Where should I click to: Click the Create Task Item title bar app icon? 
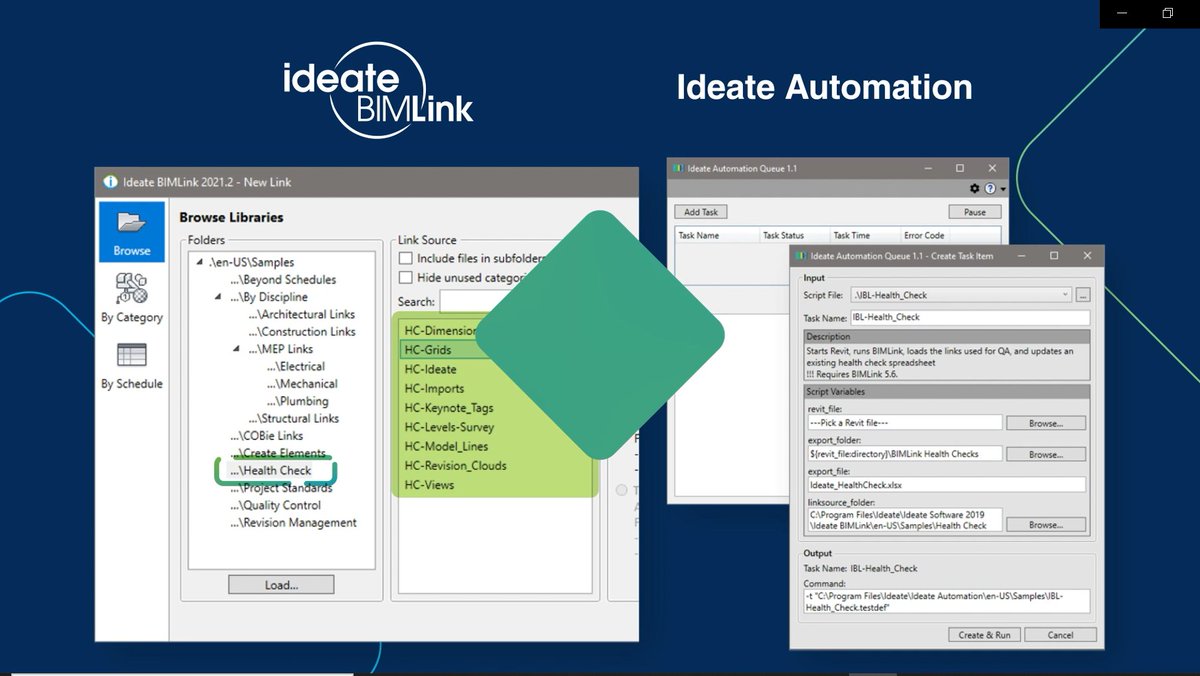(800, 256)
